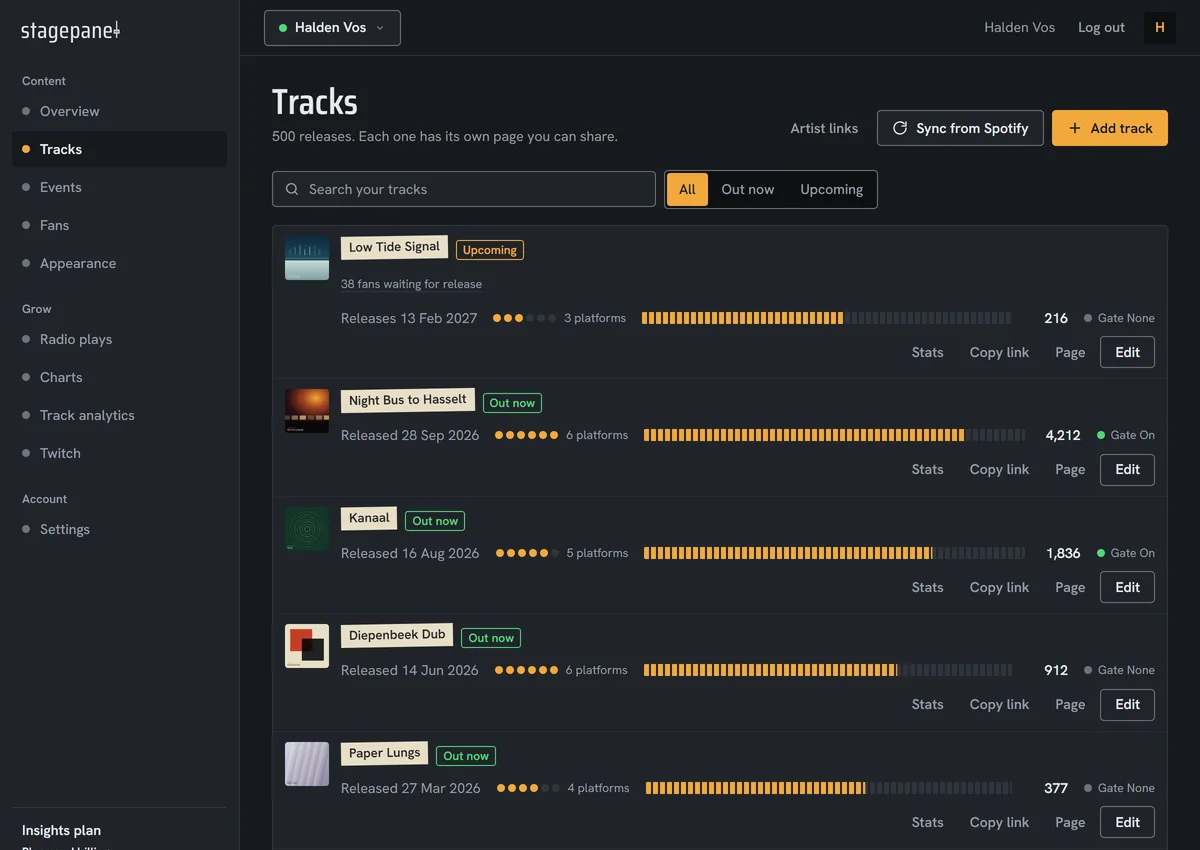The height and width of the screenshot is (850, 1200).
Task: Open the H user avatar
Action: coord(1160,27)
